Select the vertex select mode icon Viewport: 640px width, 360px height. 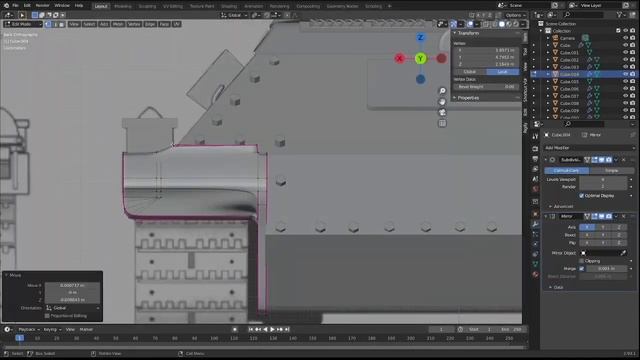tap(49, 24)
